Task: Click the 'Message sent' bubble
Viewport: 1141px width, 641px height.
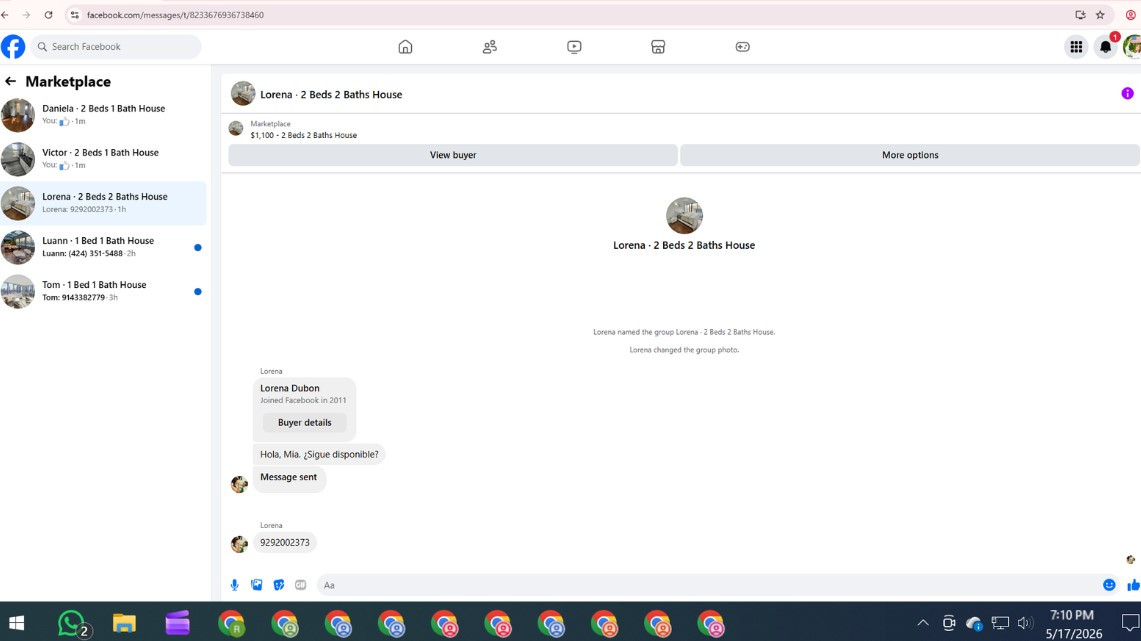Action: click(x=289, y=478)
